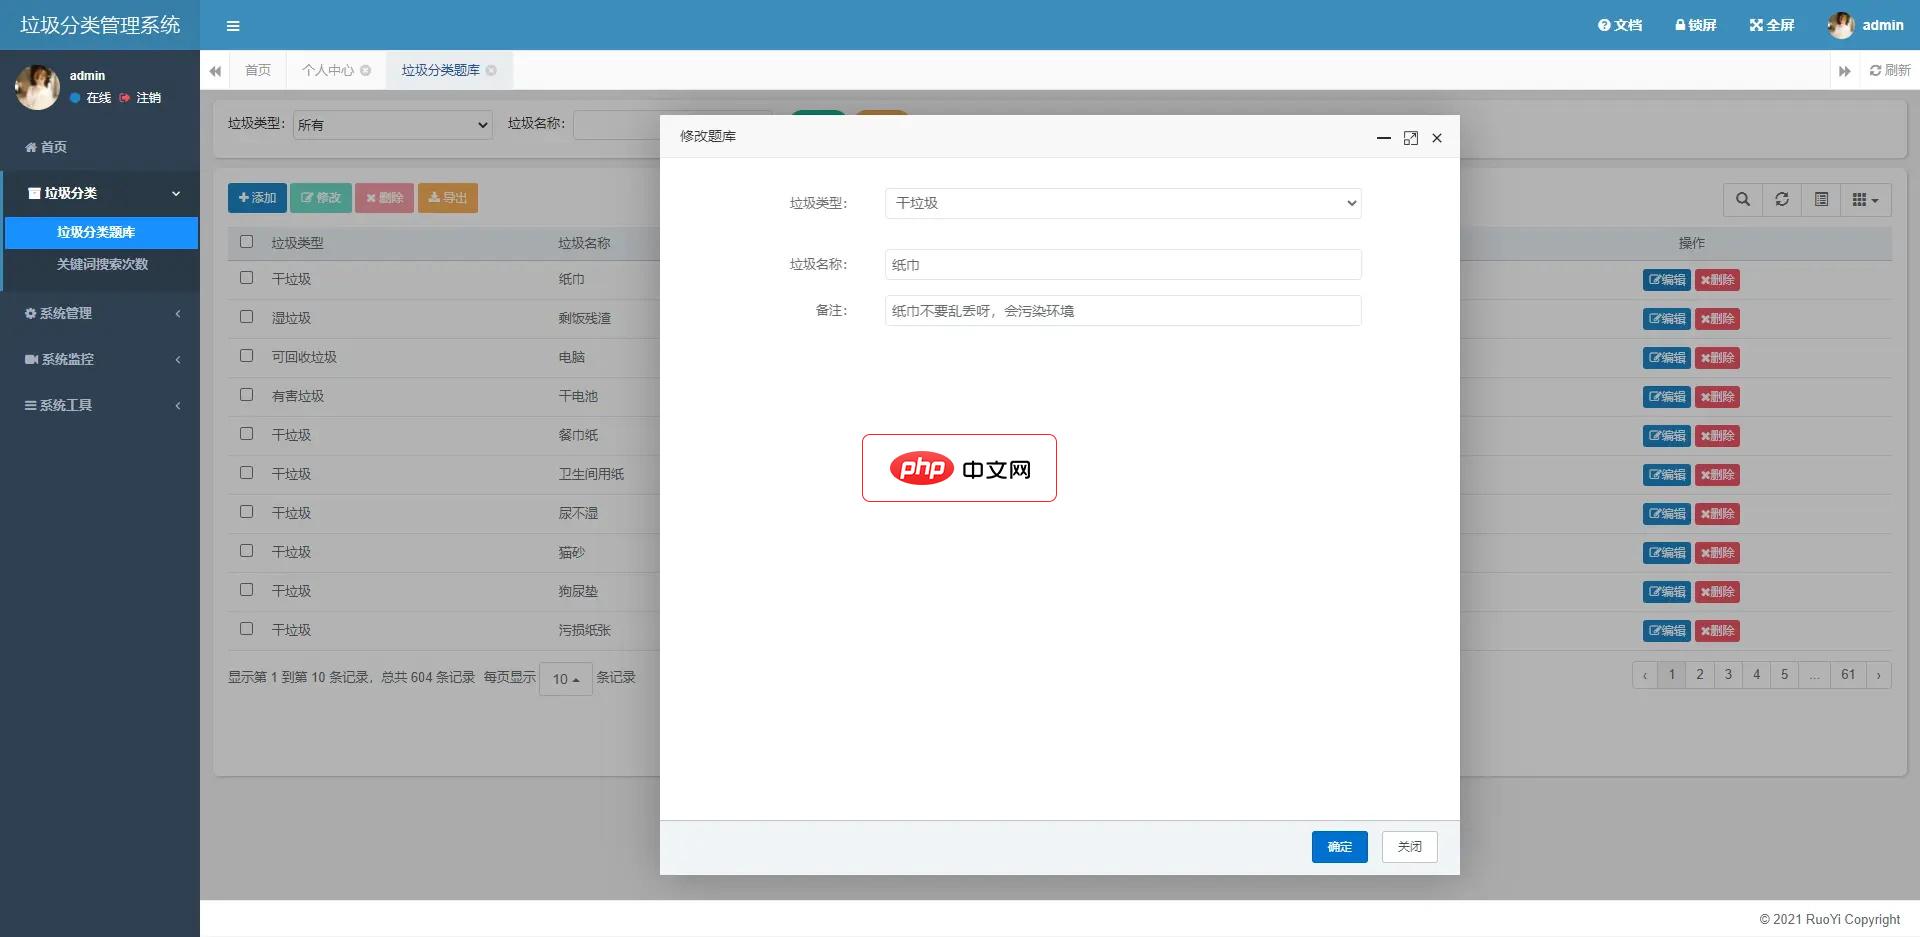Enter fullscreen using the 全屏 icon

[x=1770, y=25]
